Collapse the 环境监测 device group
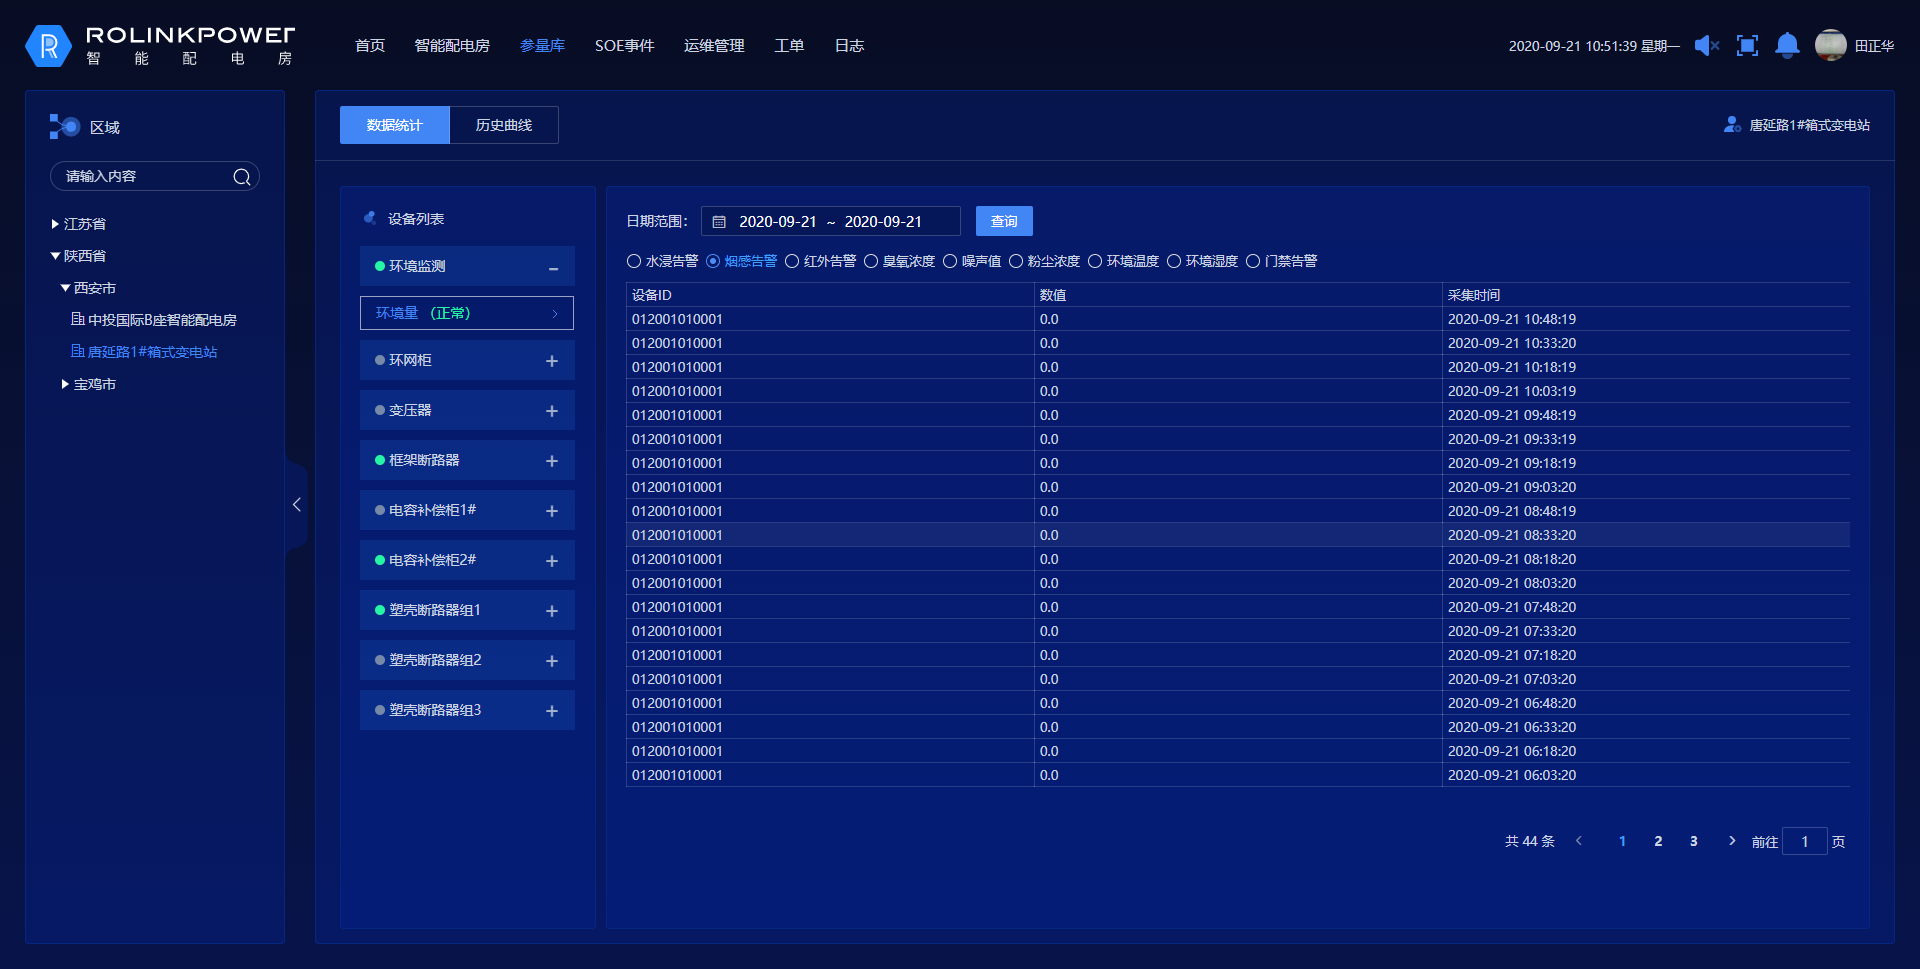 point(553,267)
